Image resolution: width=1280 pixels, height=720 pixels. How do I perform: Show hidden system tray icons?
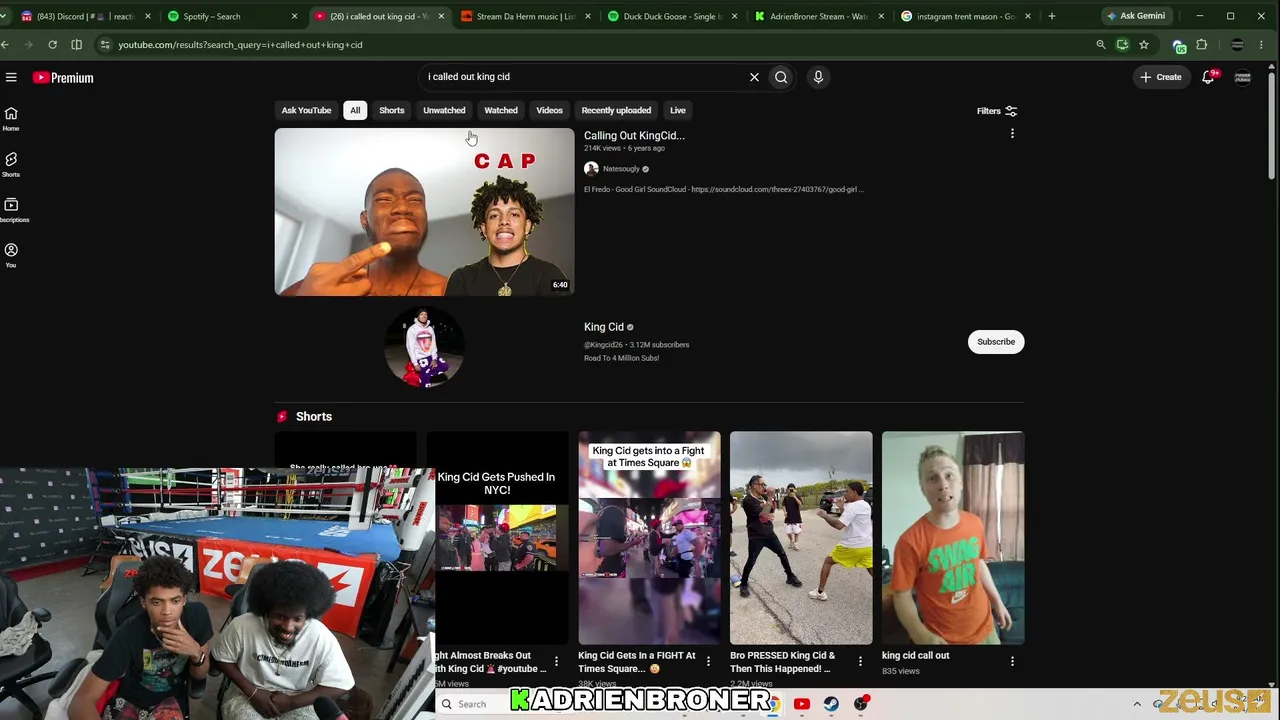pyautogui.click(x=1137, y=704)
